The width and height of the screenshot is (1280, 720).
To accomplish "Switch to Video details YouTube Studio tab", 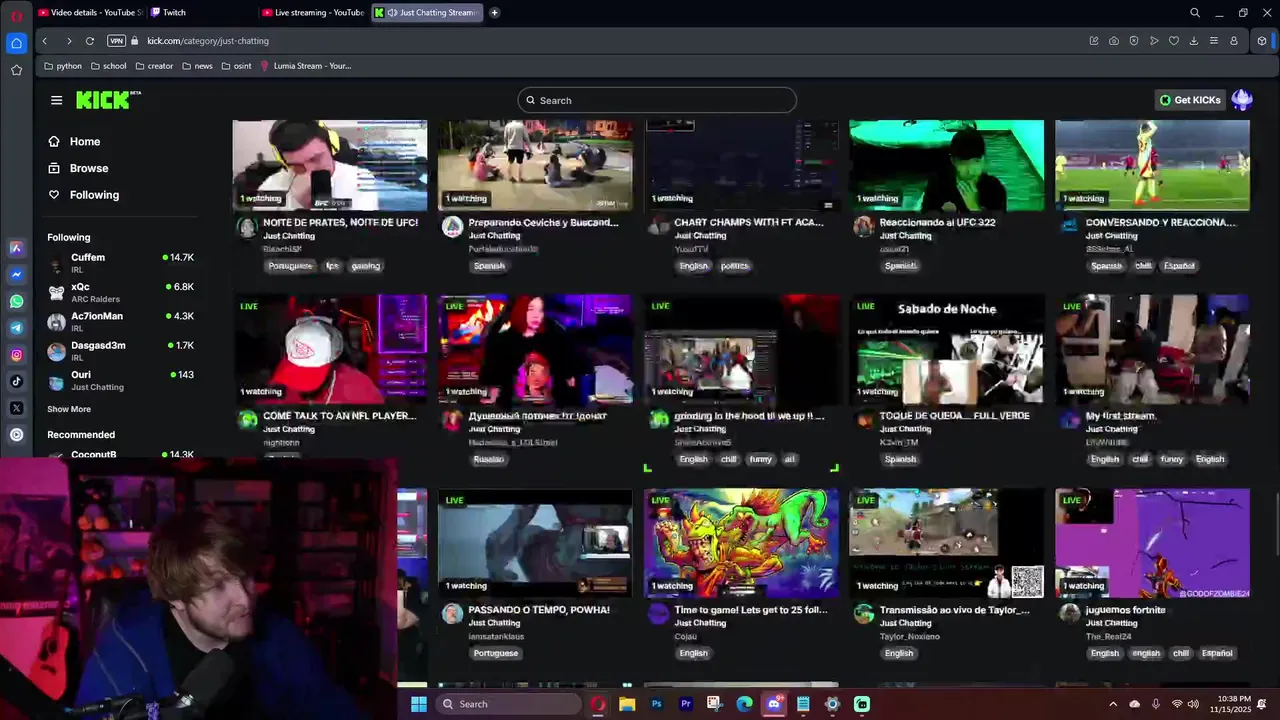I will pyautogui.click(x=90, y=13).
